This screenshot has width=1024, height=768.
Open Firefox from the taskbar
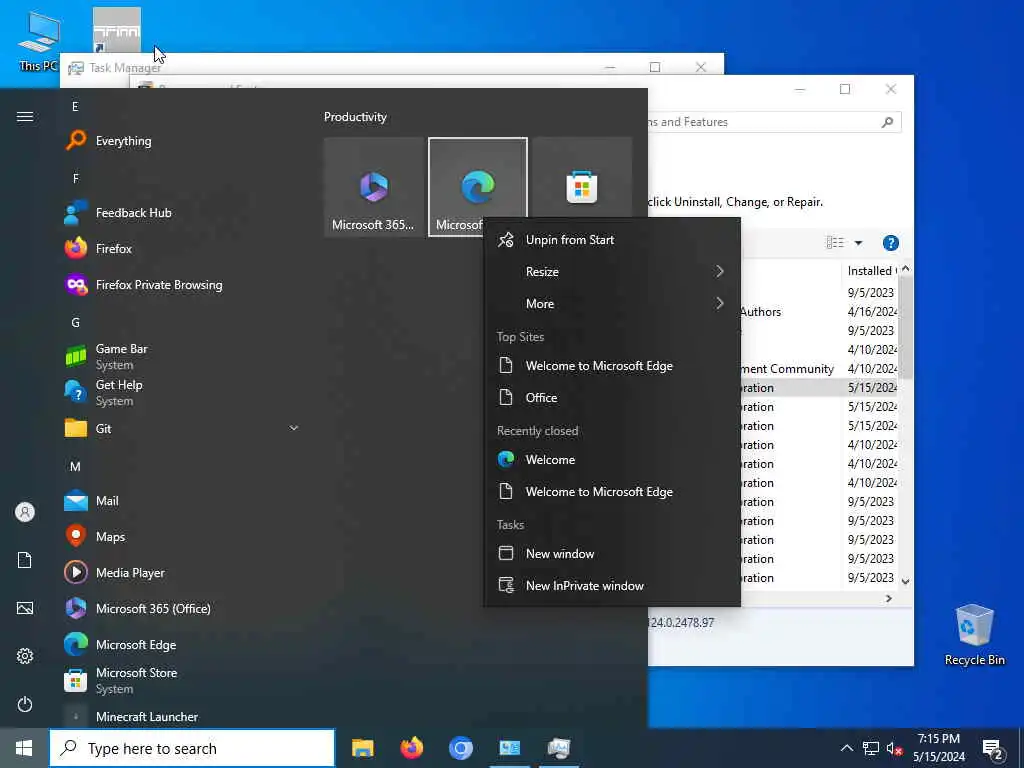(411, 748)
